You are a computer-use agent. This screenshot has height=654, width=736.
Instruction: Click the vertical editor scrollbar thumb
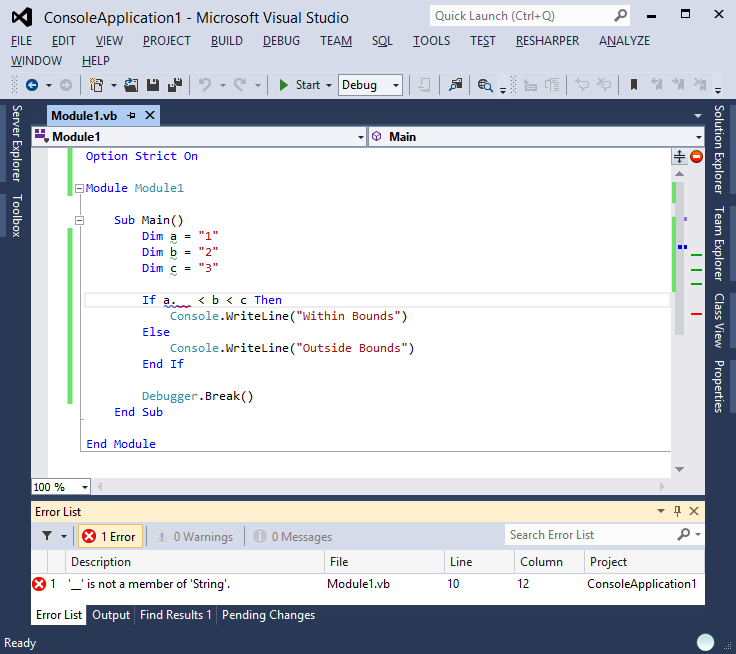[679, 258]
